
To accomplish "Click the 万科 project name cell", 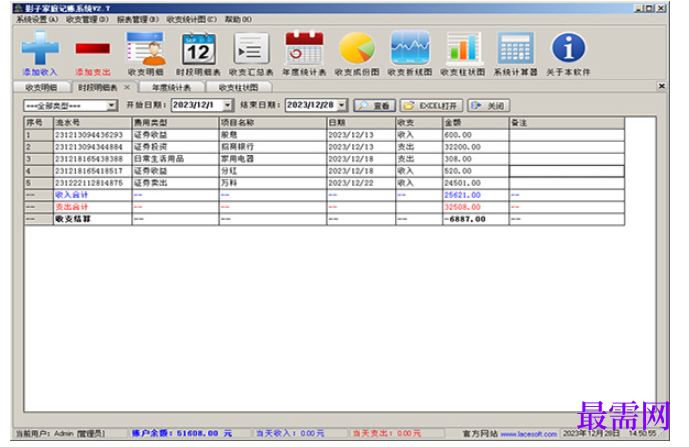I will [x=273, y=183].
